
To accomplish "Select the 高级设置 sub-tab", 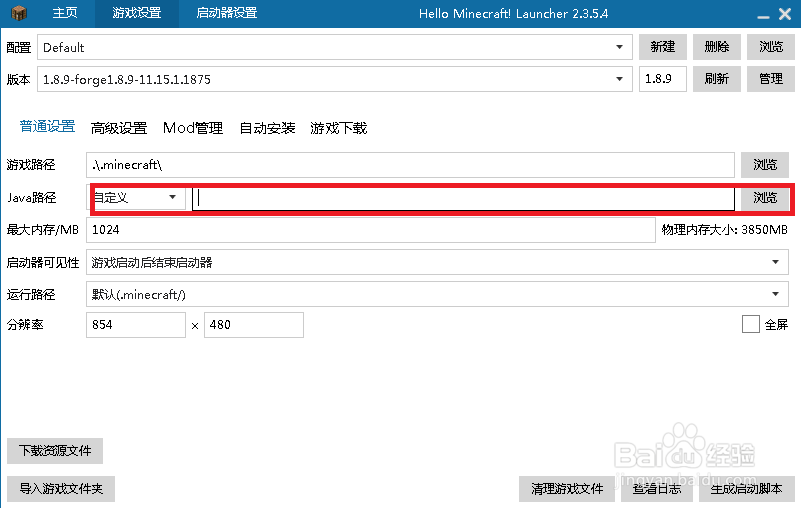I will point(119,128).
